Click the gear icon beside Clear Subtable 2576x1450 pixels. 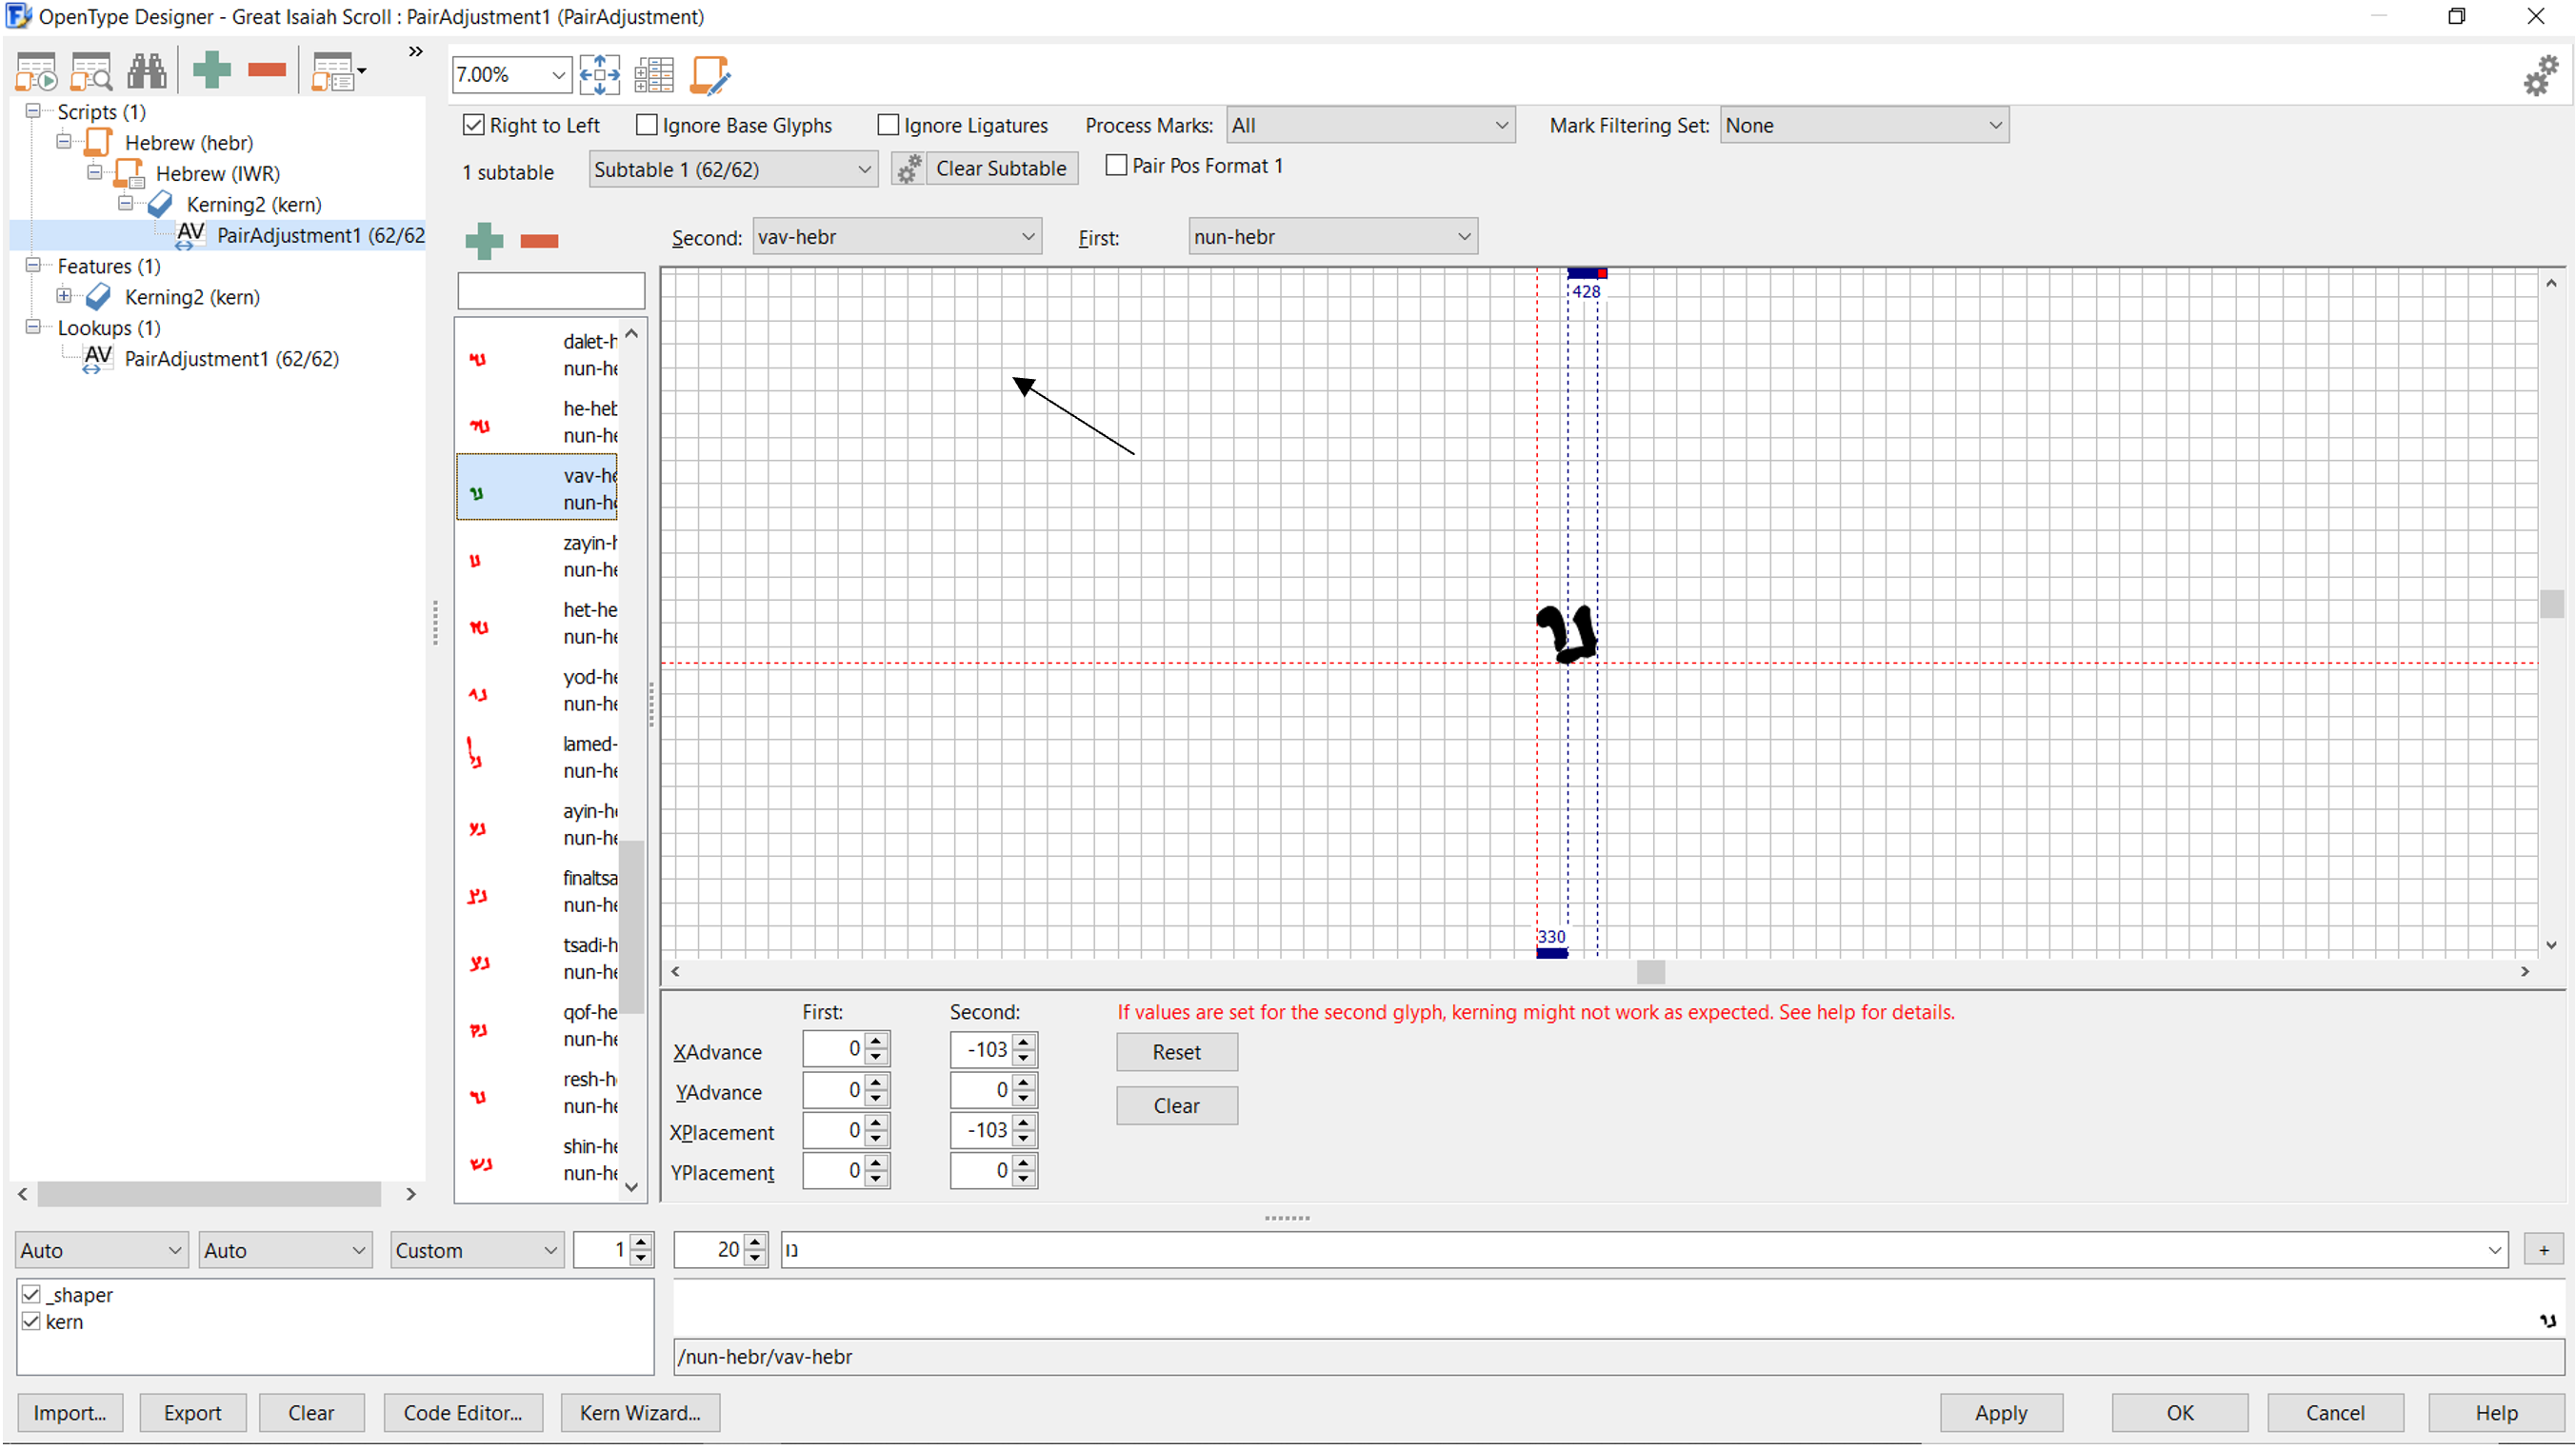pyautogui.click(x=908, y=168)
